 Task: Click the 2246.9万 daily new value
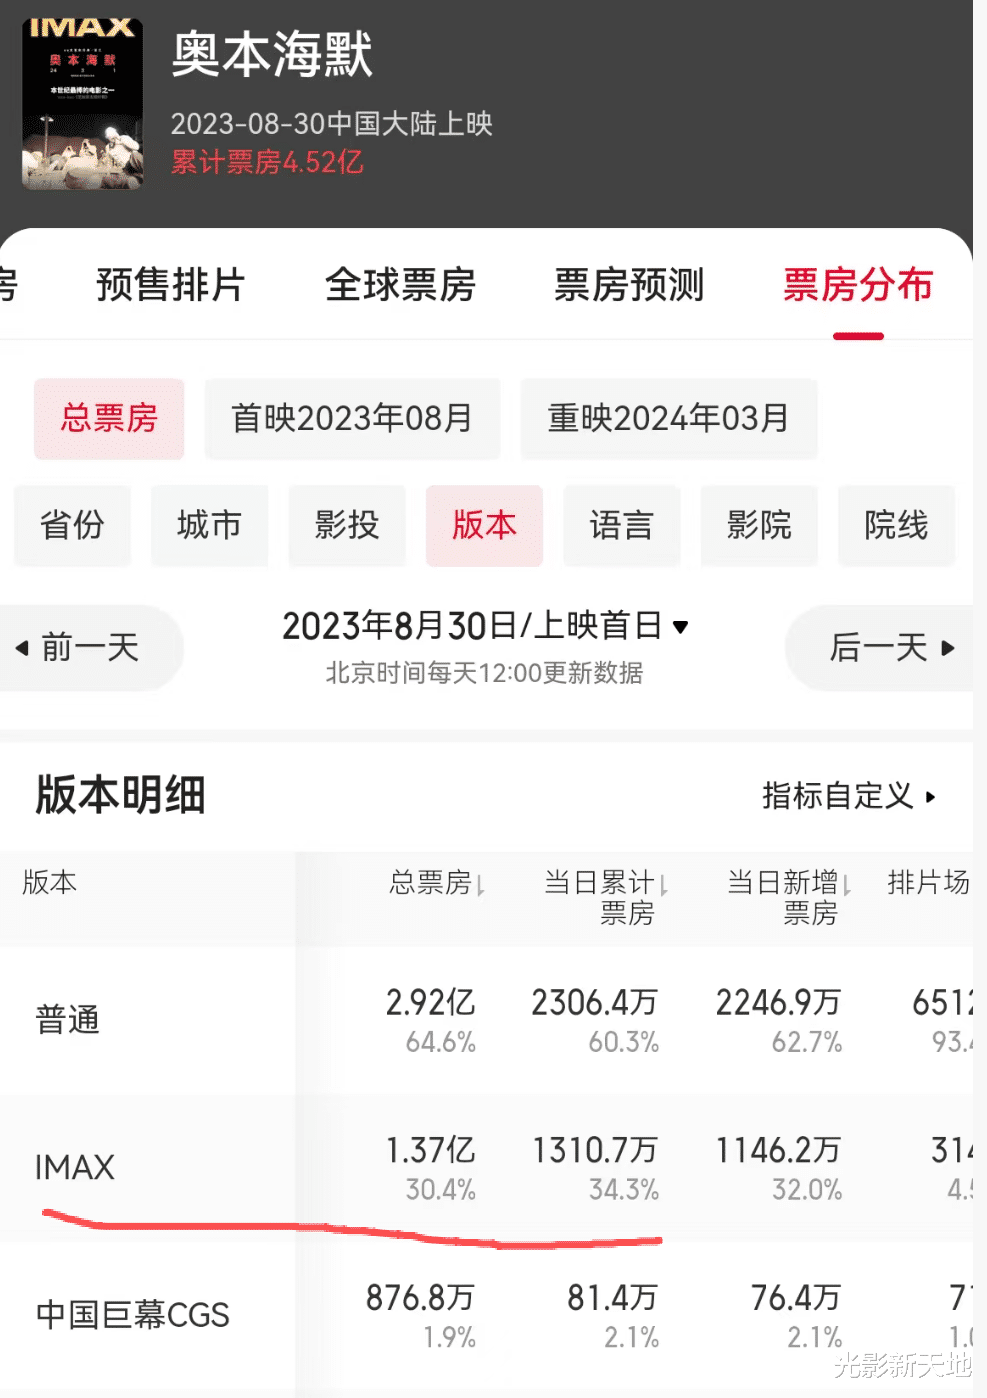click(779, 1002)
